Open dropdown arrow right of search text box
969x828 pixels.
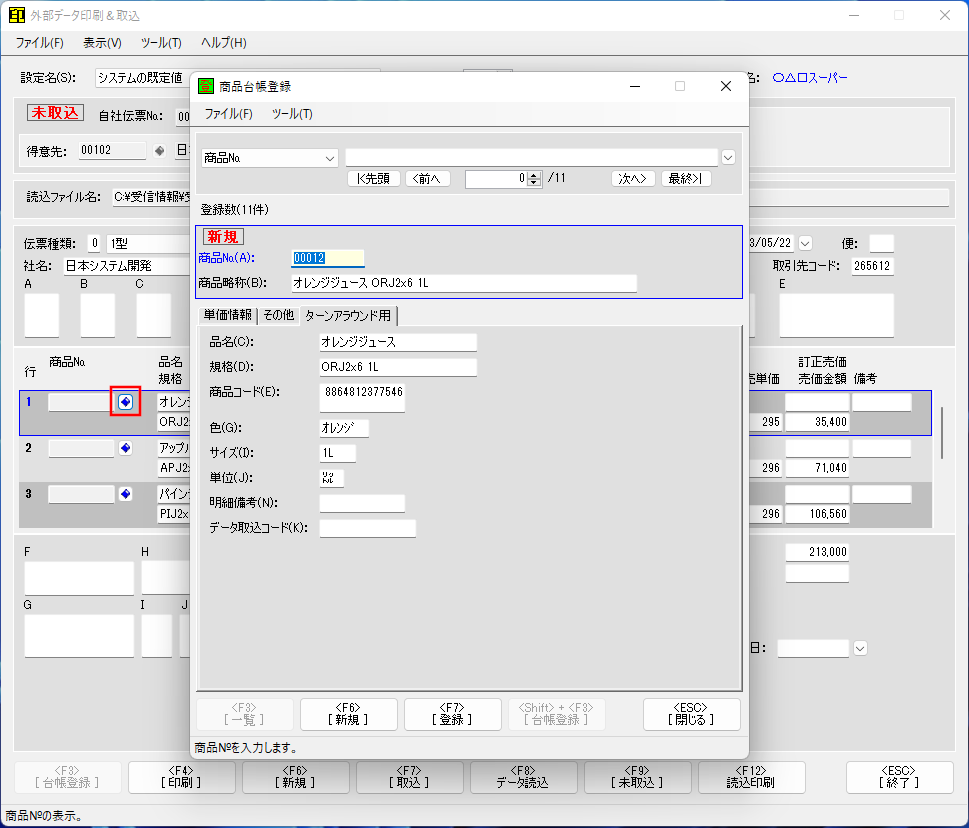pyautogui.click(x=728, y=157)
